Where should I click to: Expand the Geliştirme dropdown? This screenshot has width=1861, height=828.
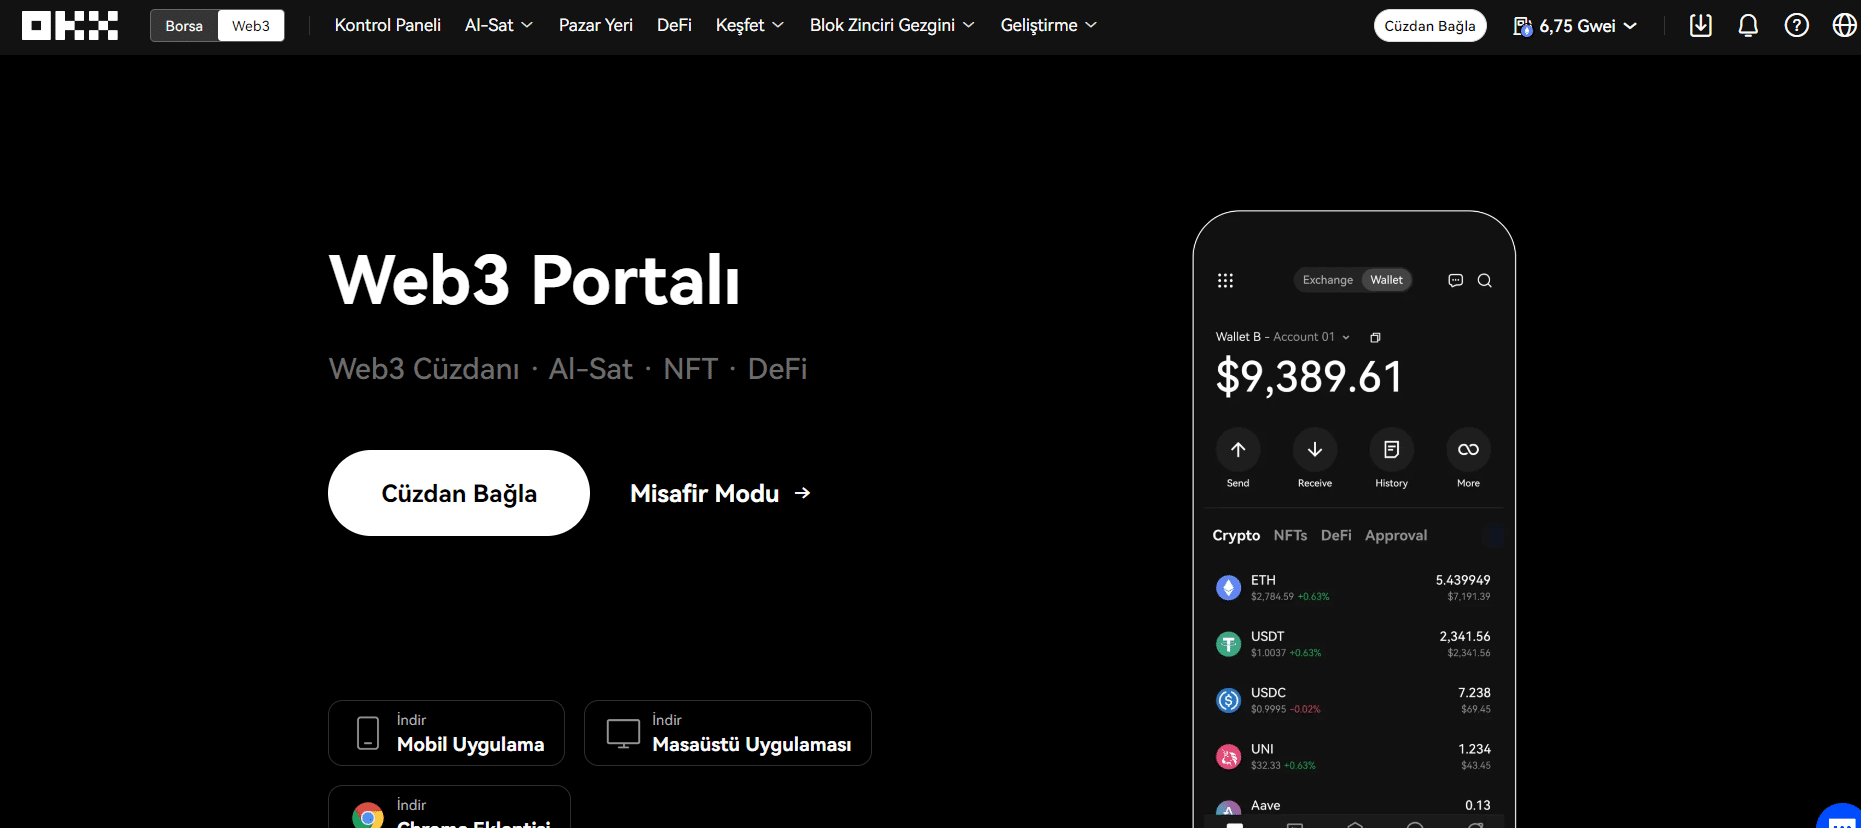point(1049,25)
